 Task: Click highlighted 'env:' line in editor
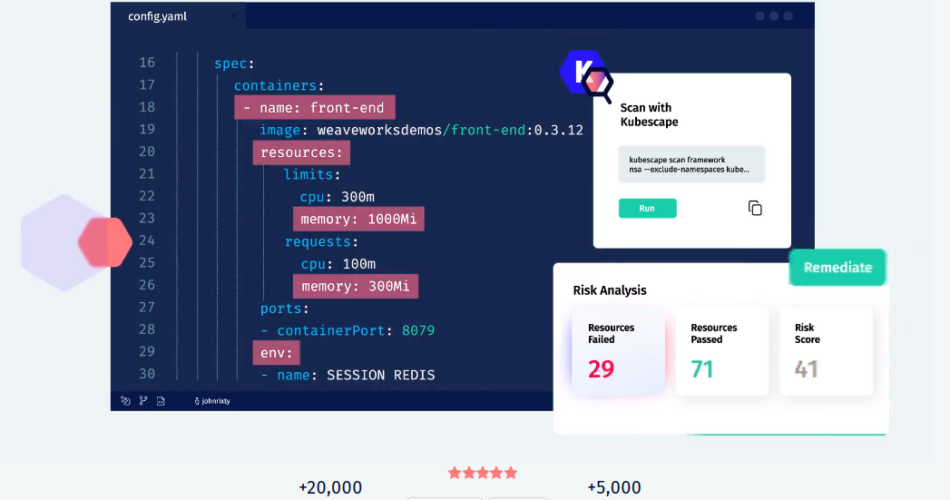[x=276, y=353]
